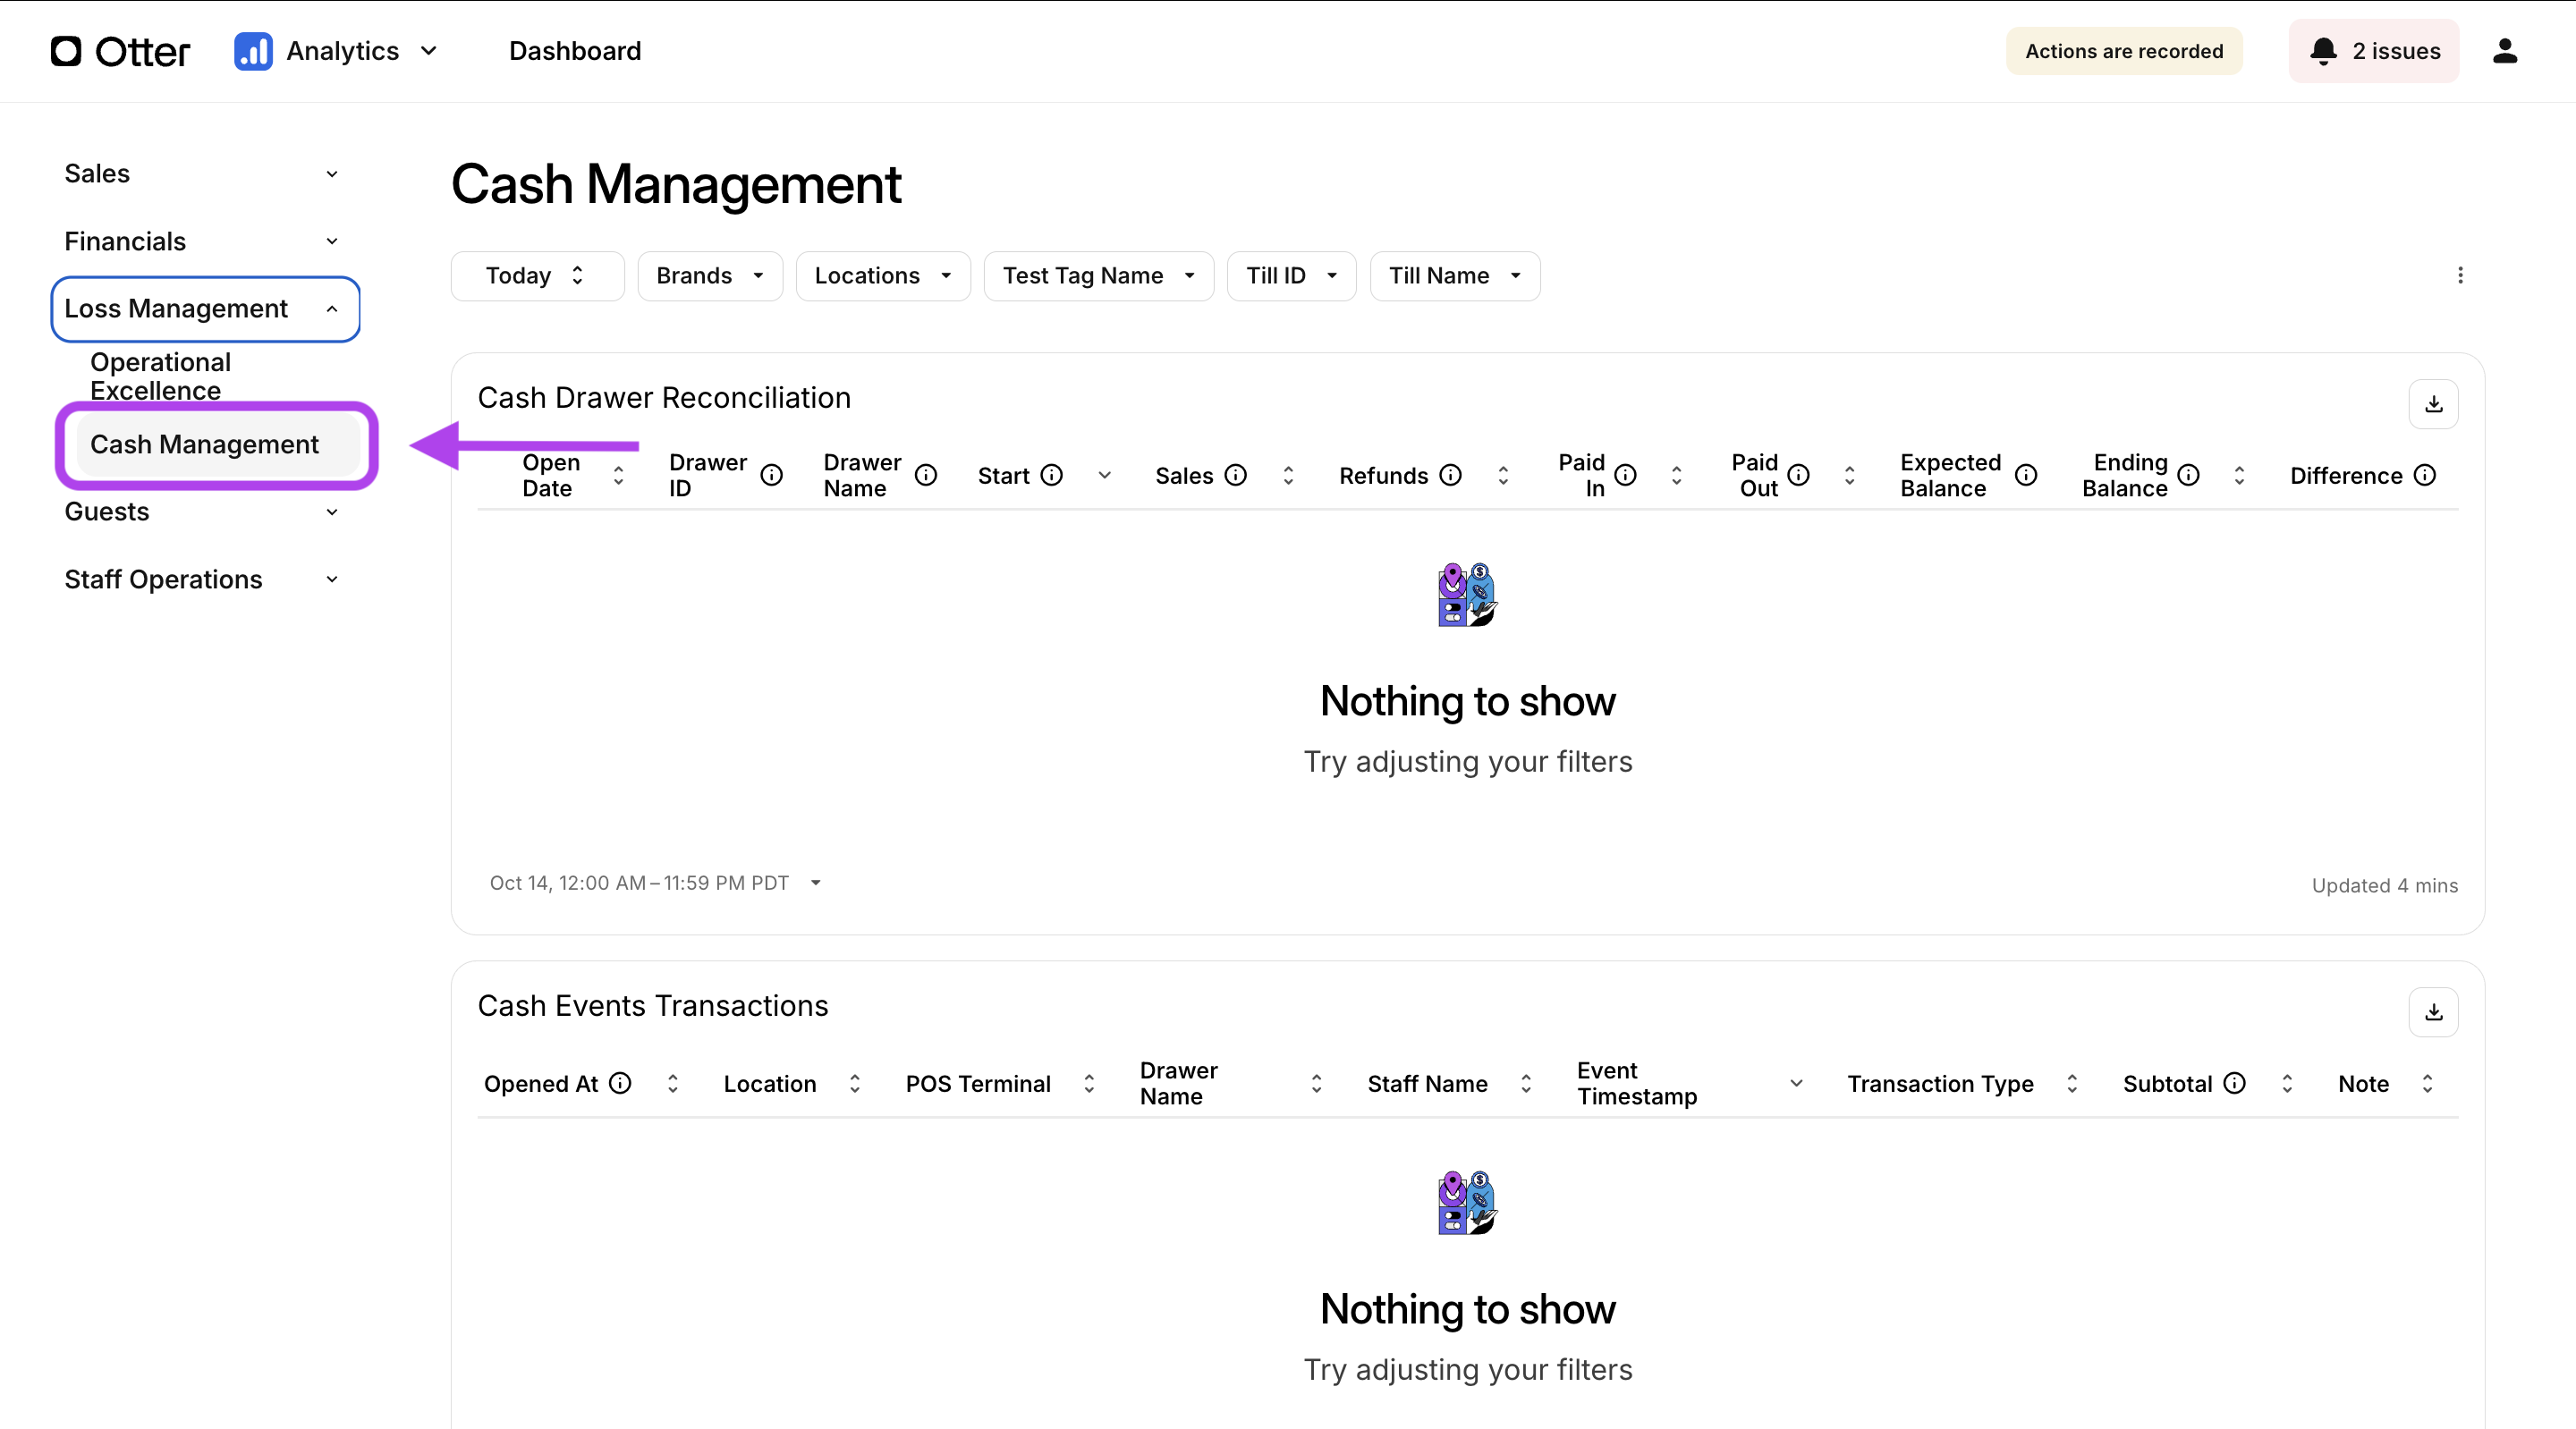
Task: Go to the Dashboard tab
Action: 575,51
